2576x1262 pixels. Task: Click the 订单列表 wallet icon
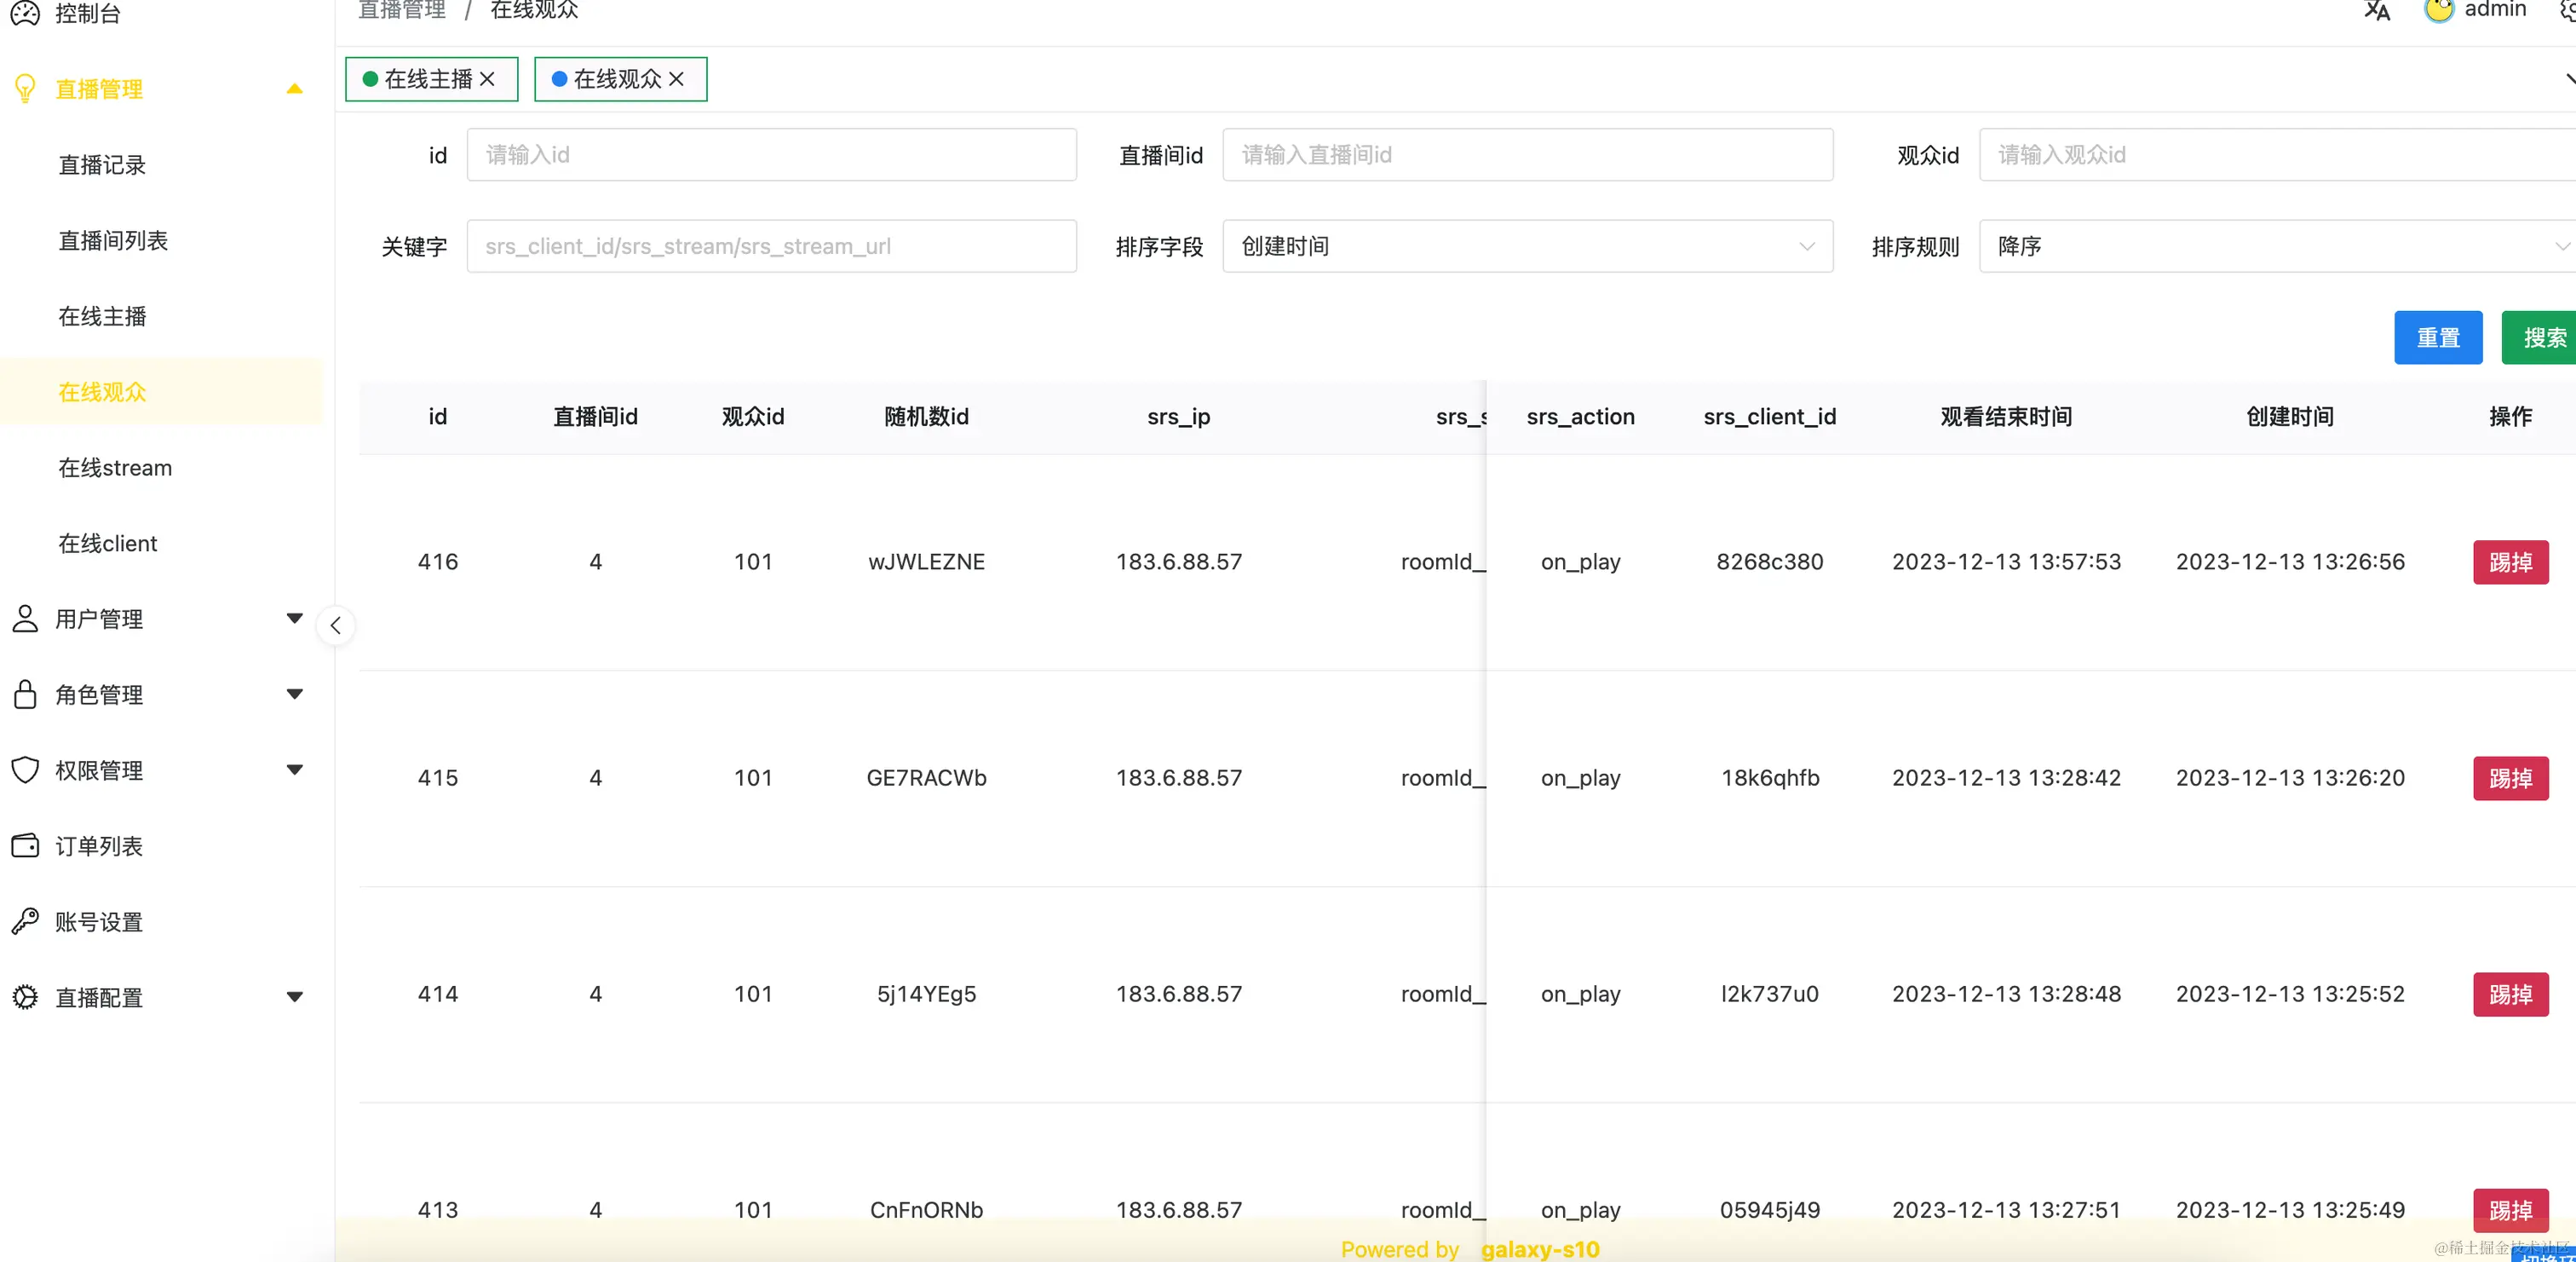point(25,846)
